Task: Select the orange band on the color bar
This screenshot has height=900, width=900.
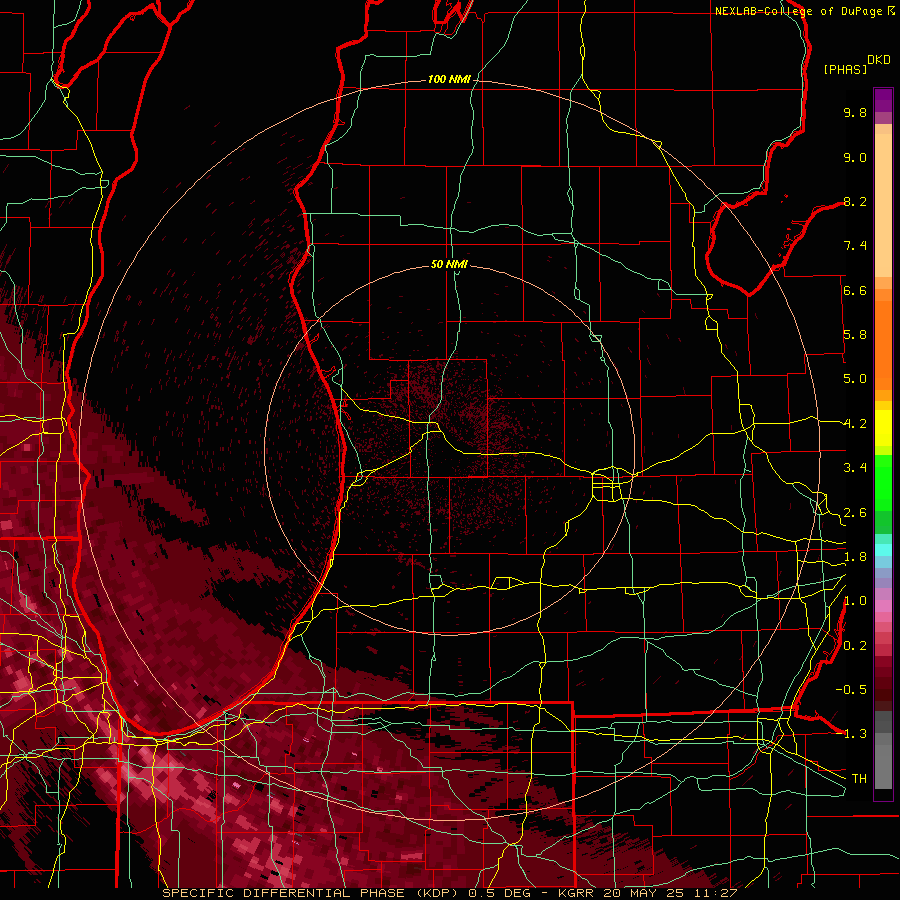Action: pyautogui.click(x=883, y=344)
